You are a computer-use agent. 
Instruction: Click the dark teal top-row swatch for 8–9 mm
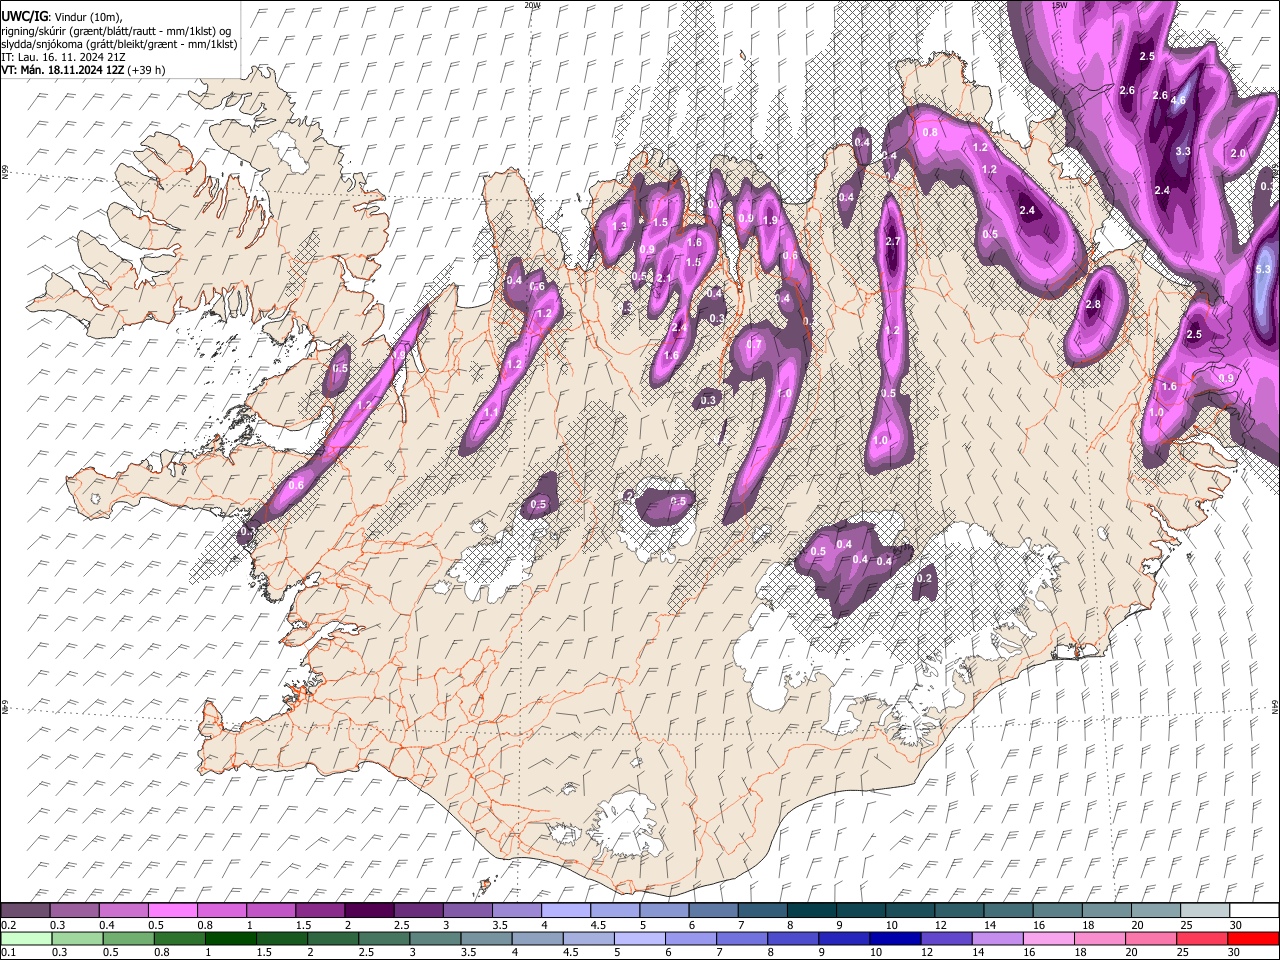(x=812, y=911)
